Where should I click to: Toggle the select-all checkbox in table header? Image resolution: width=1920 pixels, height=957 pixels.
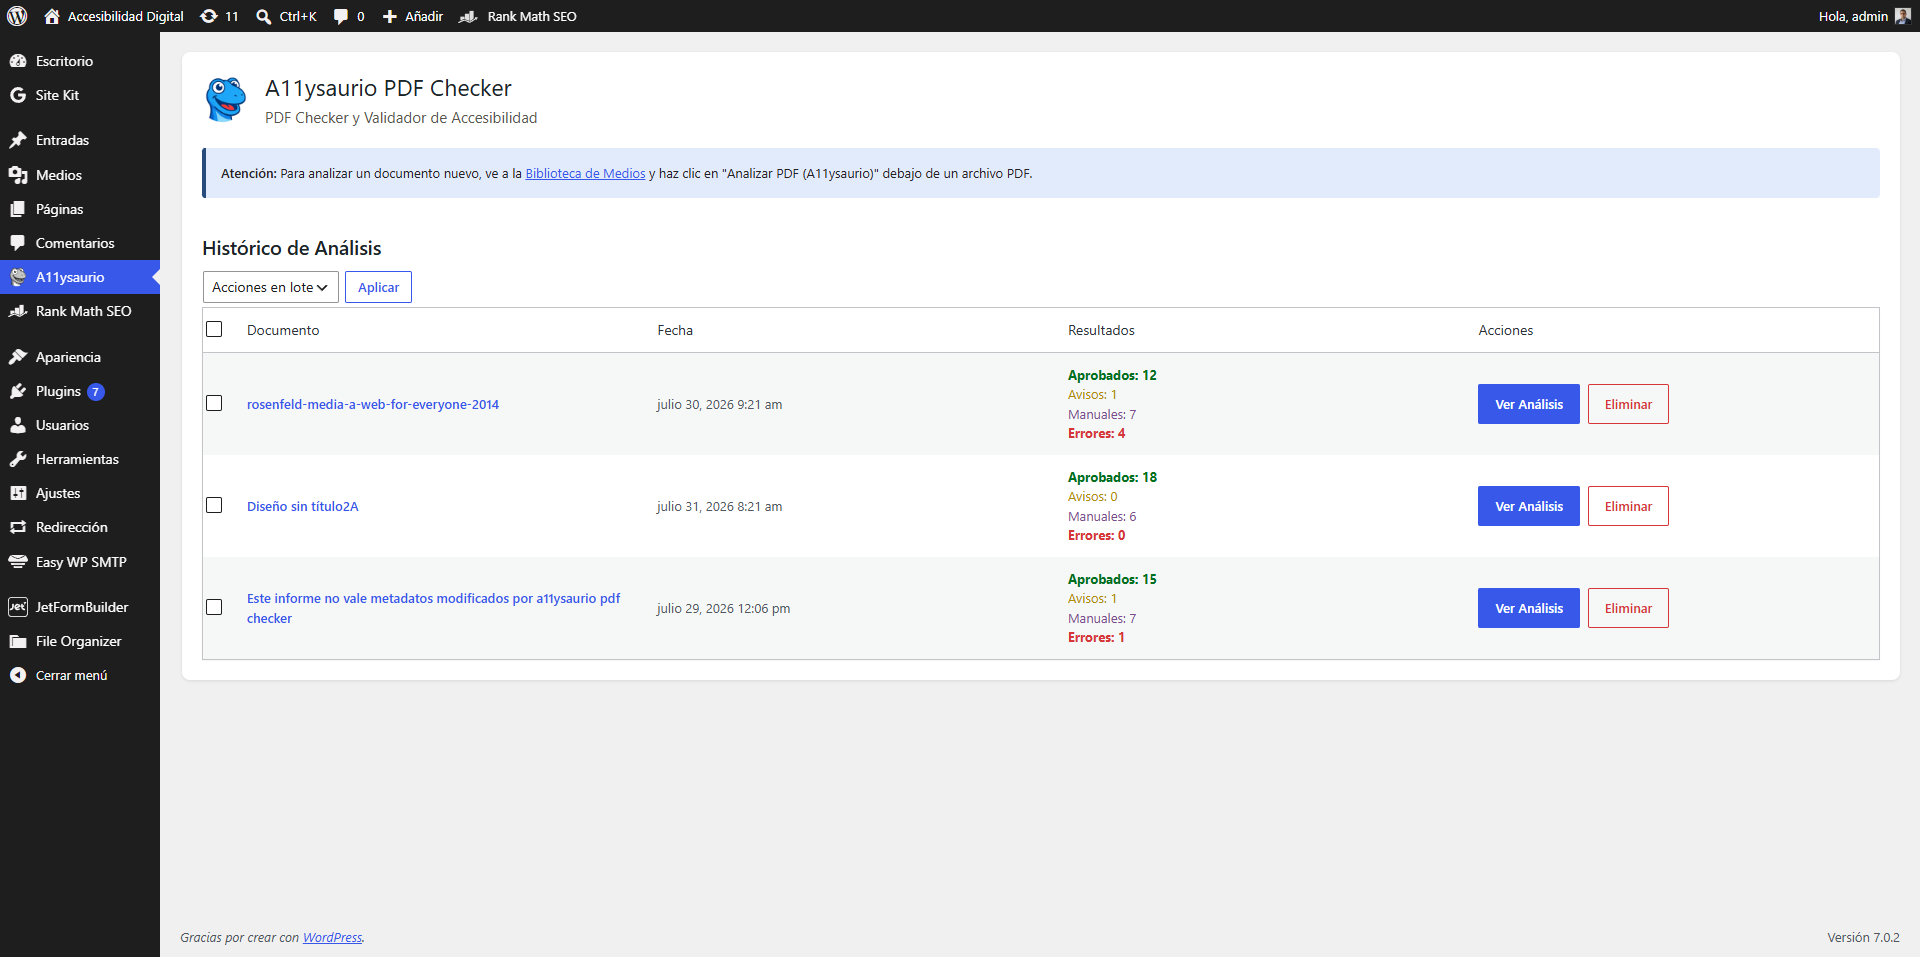click(214, 329)
